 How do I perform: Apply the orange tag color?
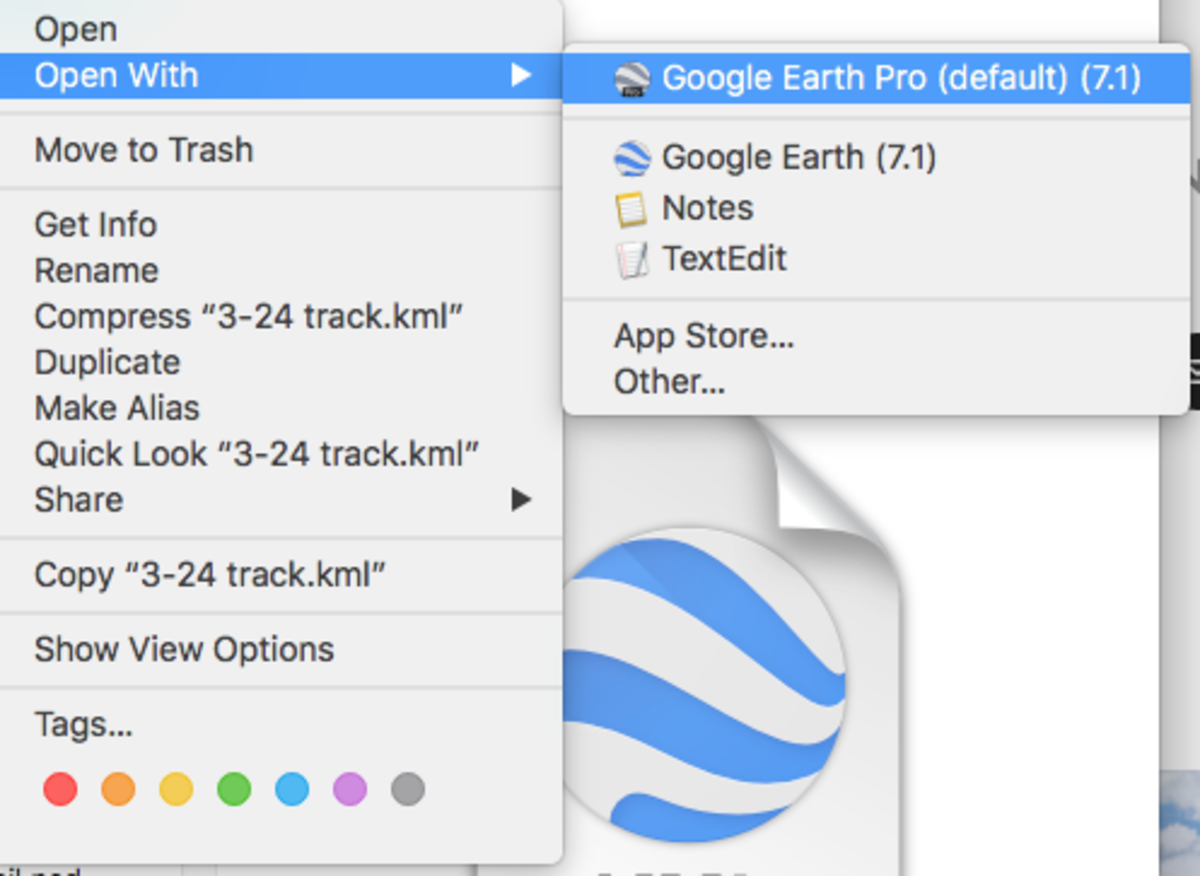pyautogui.click(x=118, y=789)
